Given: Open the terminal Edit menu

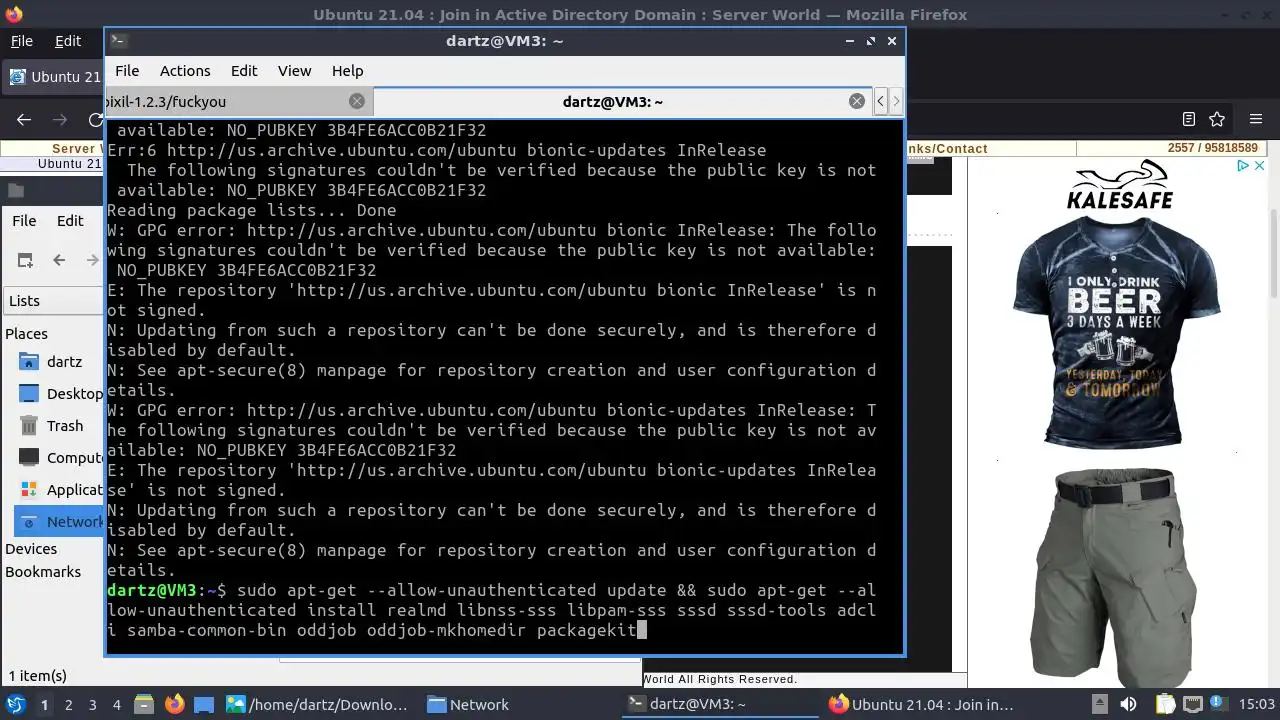Looking at the screenshot, I should tap(244, 71).
